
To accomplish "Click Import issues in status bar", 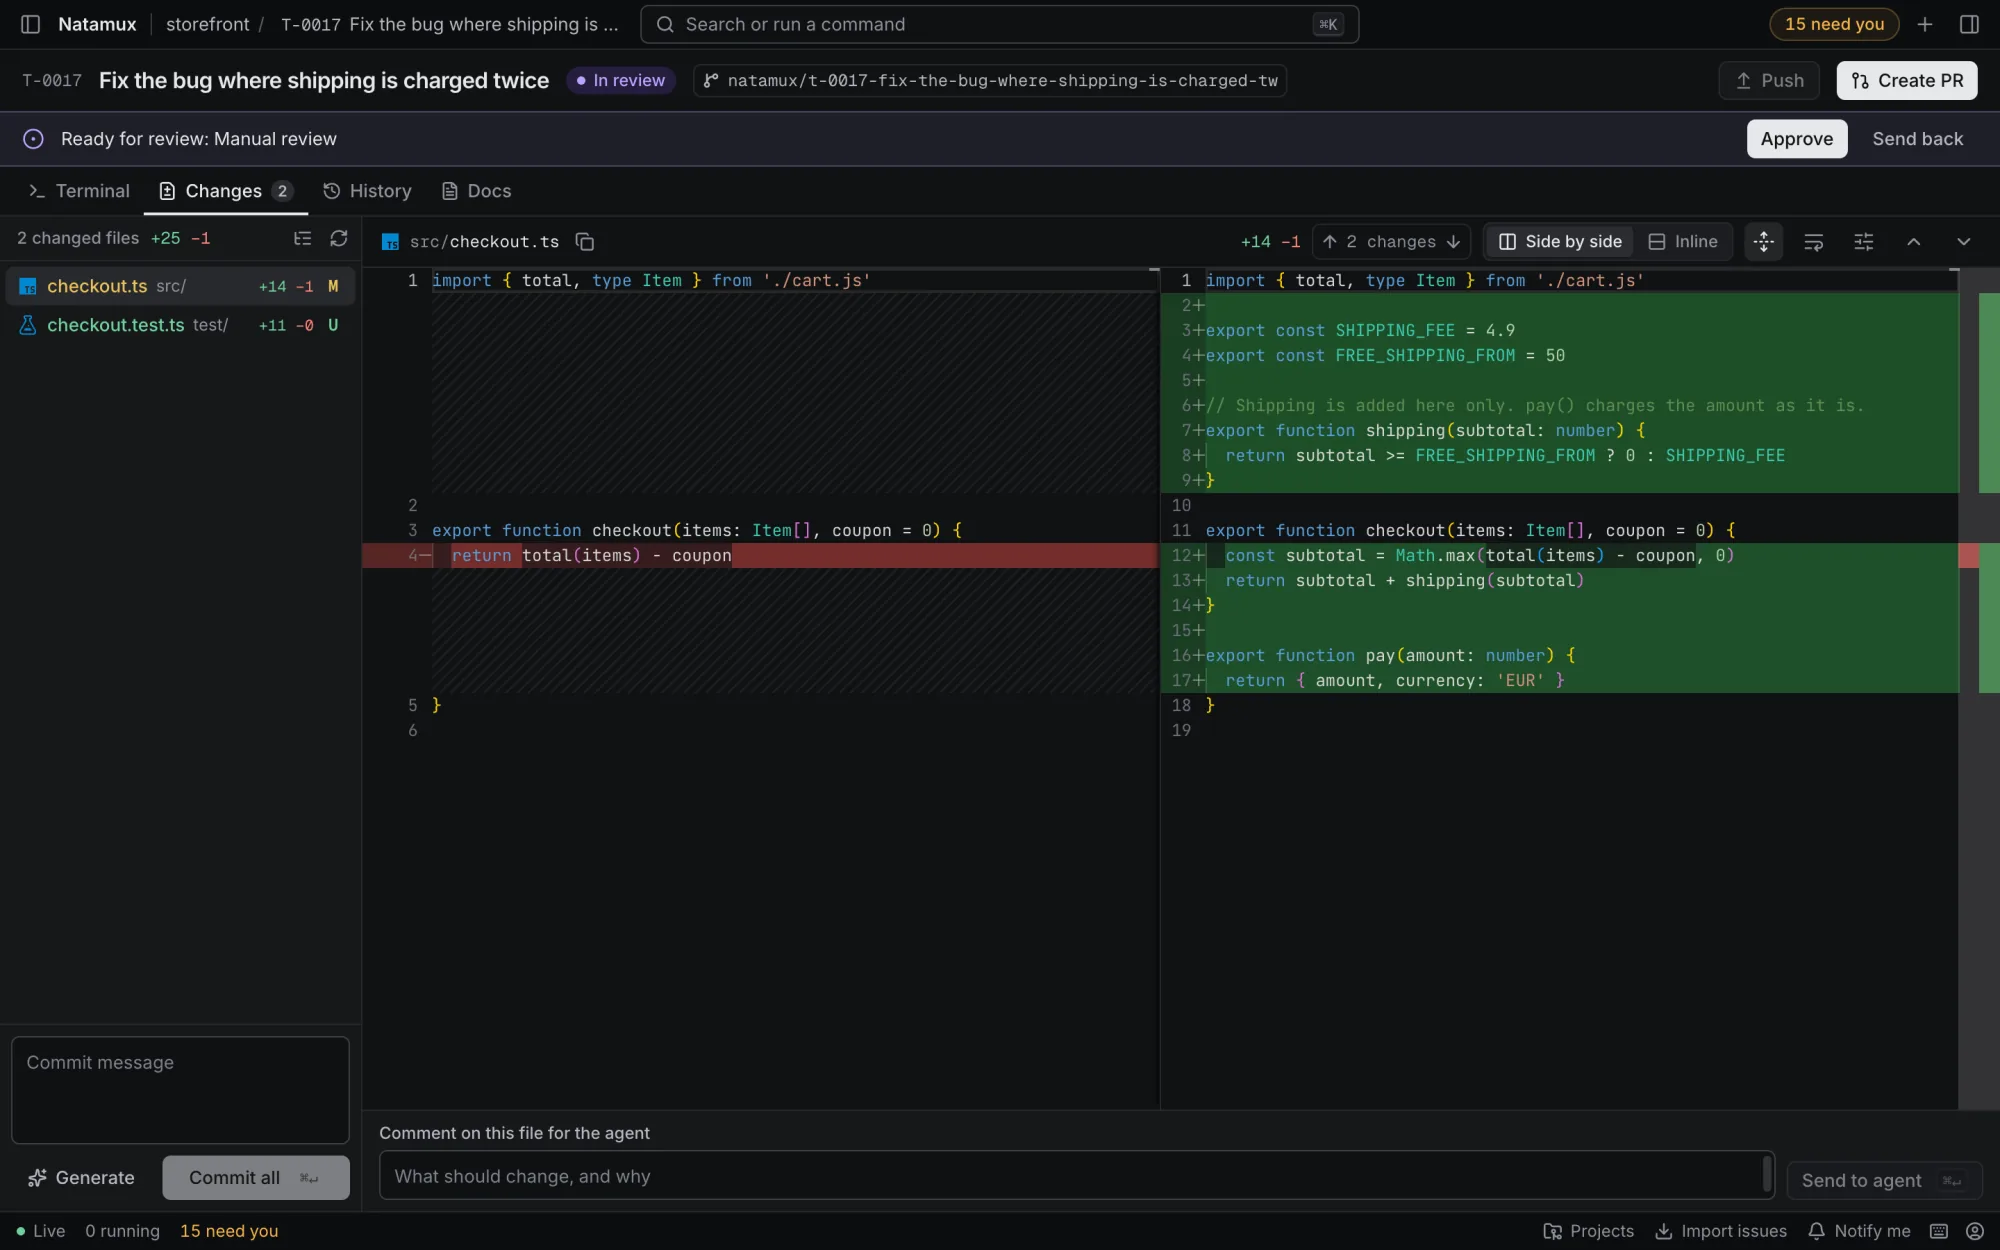I will [1721, 1231].
